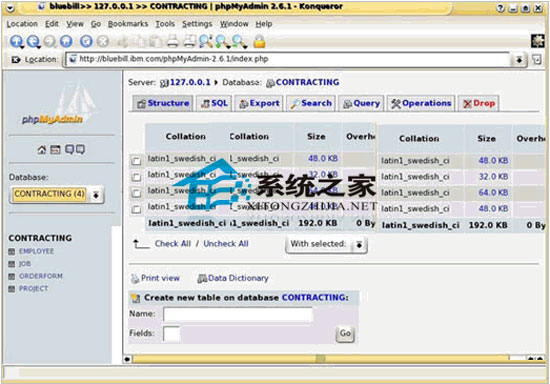Click the greyed Forward navigation icon
The width and height of the screenshot is (550, 384).
(x=49, y=41)
